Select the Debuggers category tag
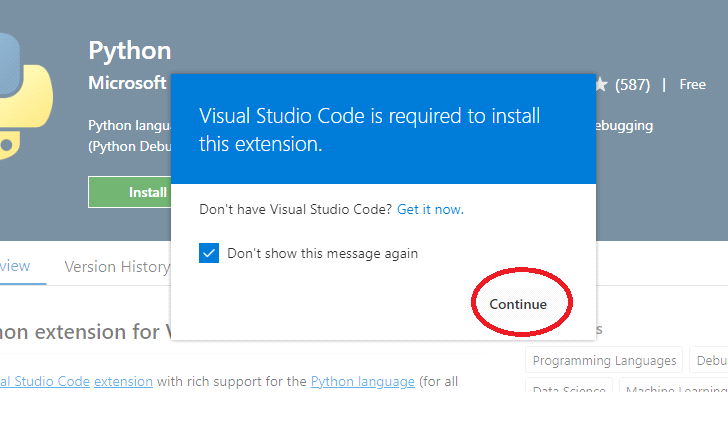The height and width of the screenshot is (435, 728). pos(711,361)
